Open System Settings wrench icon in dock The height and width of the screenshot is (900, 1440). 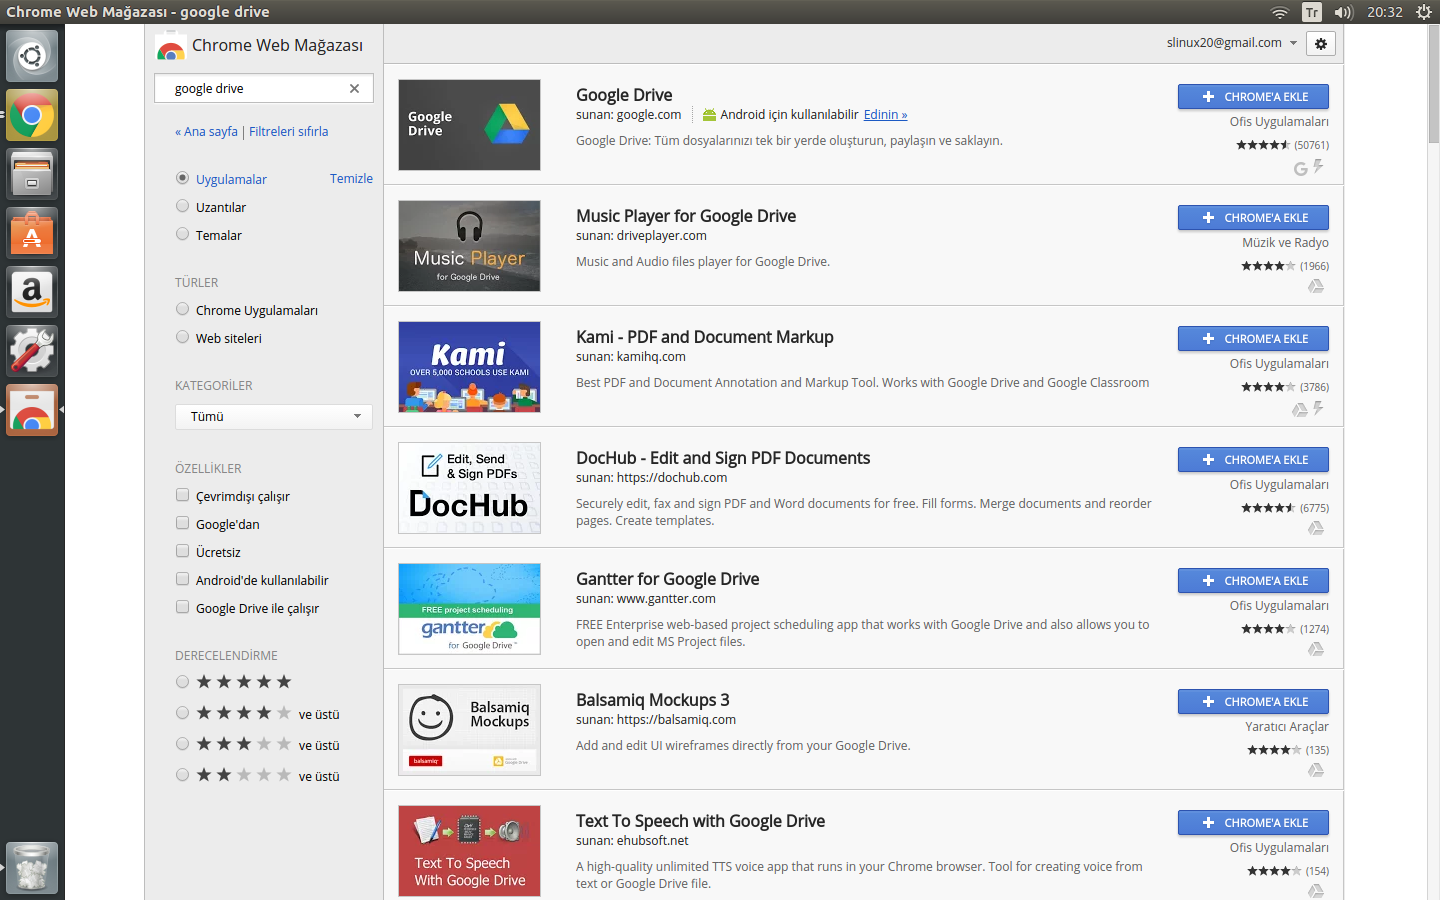(32, 351)
